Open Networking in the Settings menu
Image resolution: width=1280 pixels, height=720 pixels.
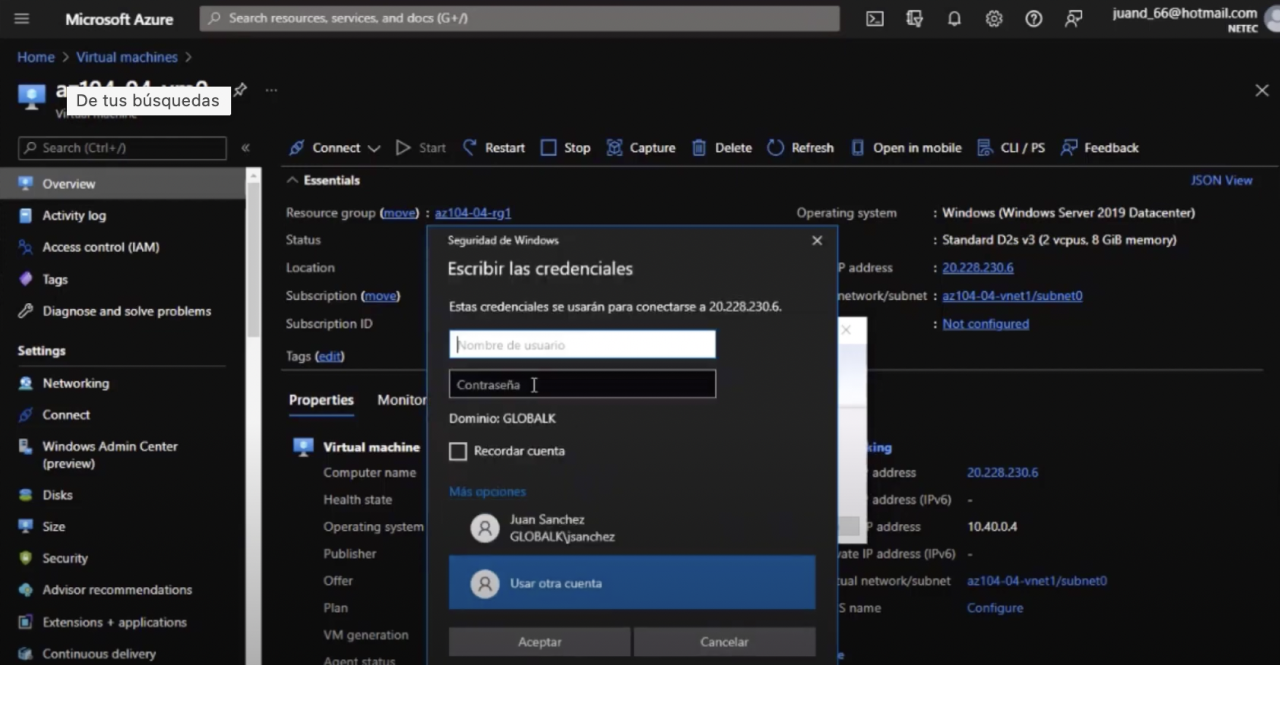[75, 383]
